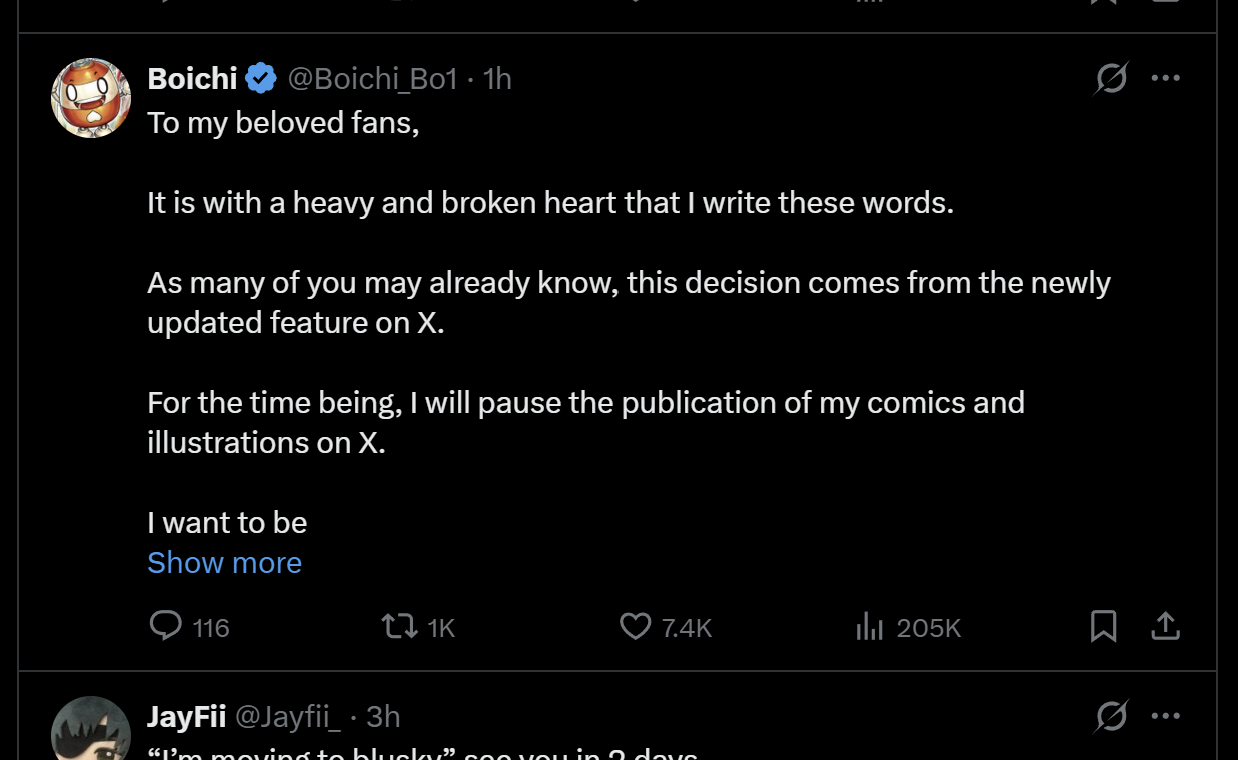Reply to Boichi's post
The width and height of the screenshot is (1238, 760).
(x=166, y=627)
